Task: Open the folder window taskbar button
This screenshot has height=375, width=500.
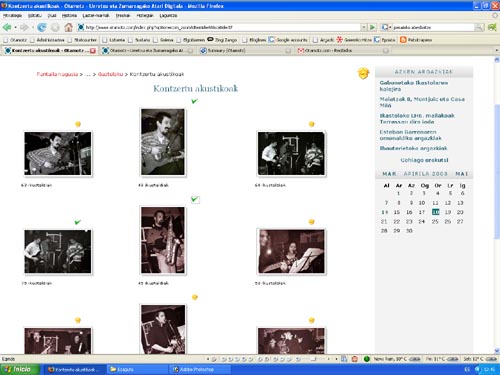Action: [138, 369]
